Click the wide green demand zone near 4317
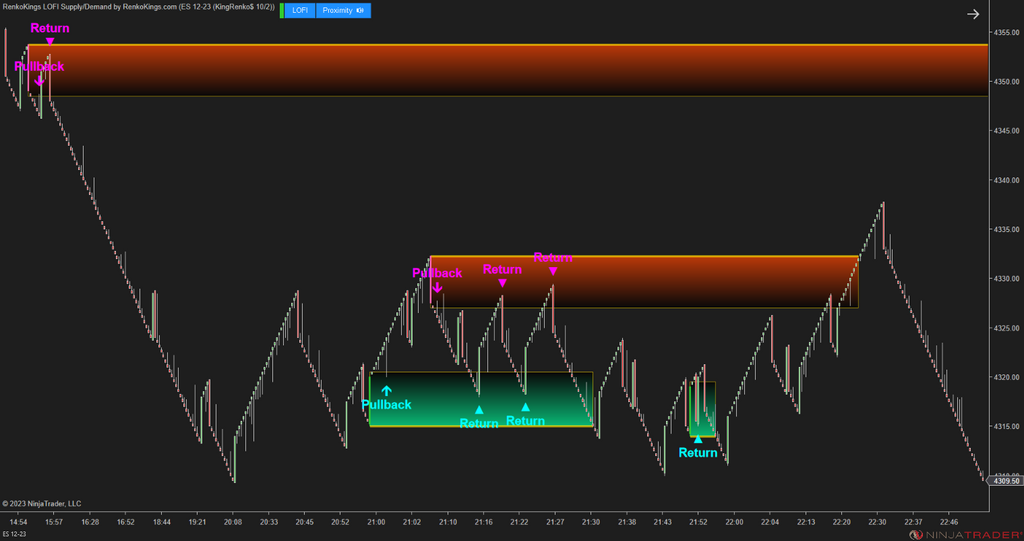 [x=481, y=399]
